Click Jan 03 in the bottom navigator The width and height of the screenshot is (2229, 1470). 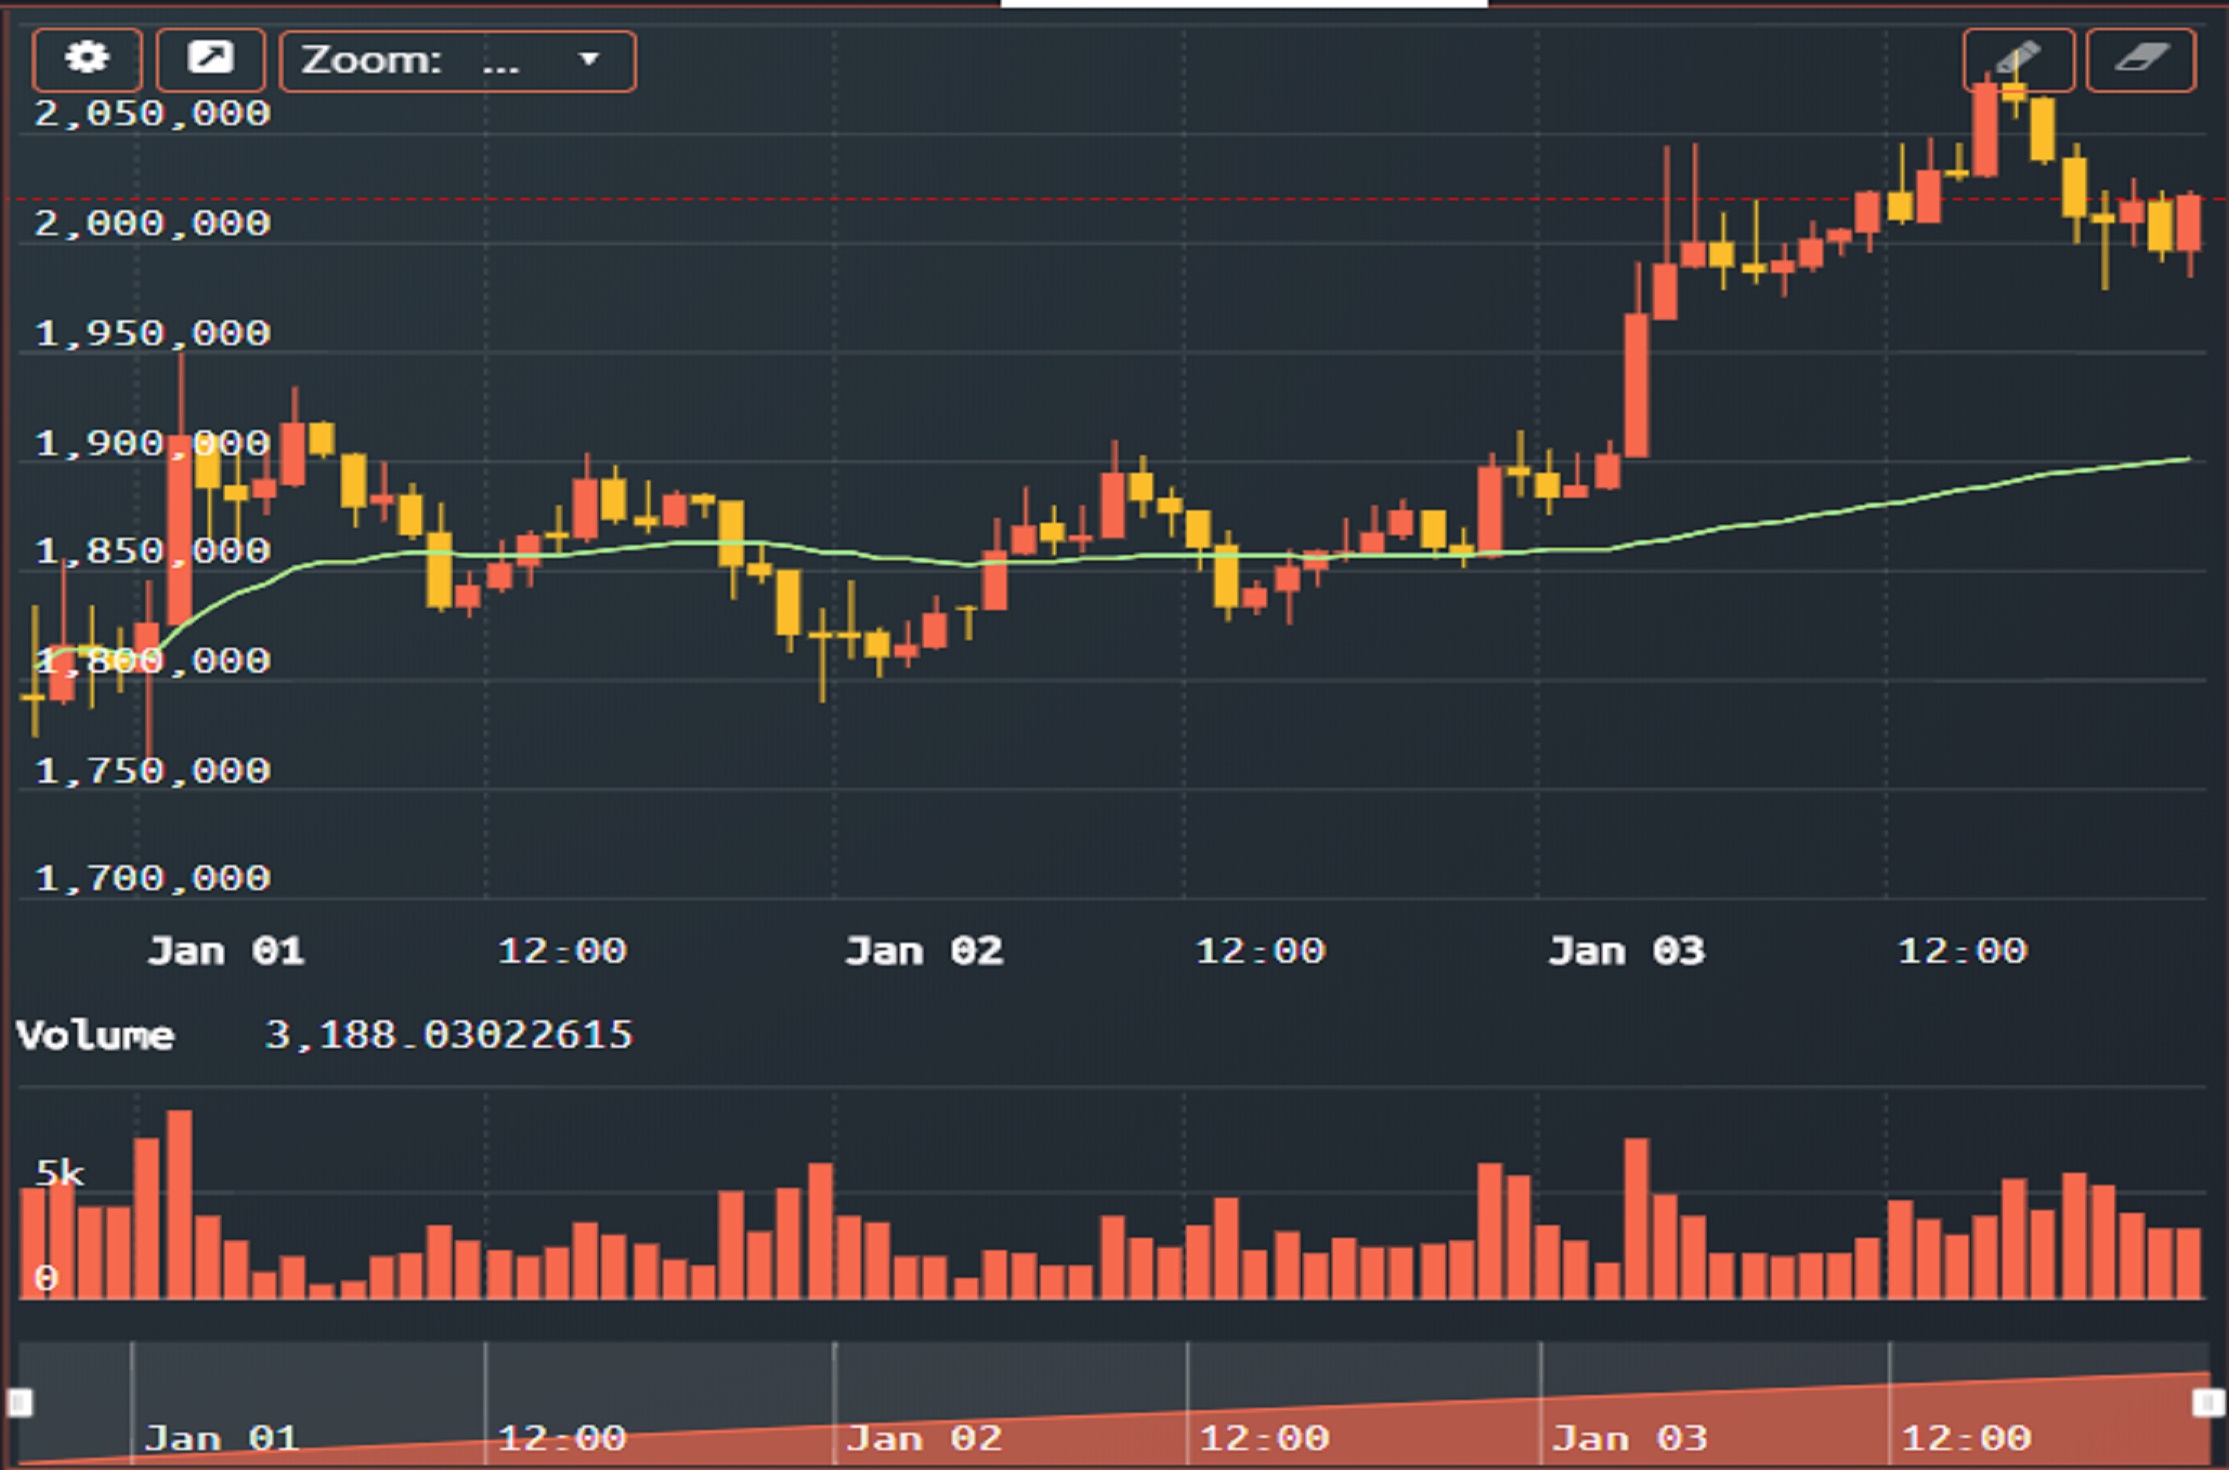click(1630, 1438)
